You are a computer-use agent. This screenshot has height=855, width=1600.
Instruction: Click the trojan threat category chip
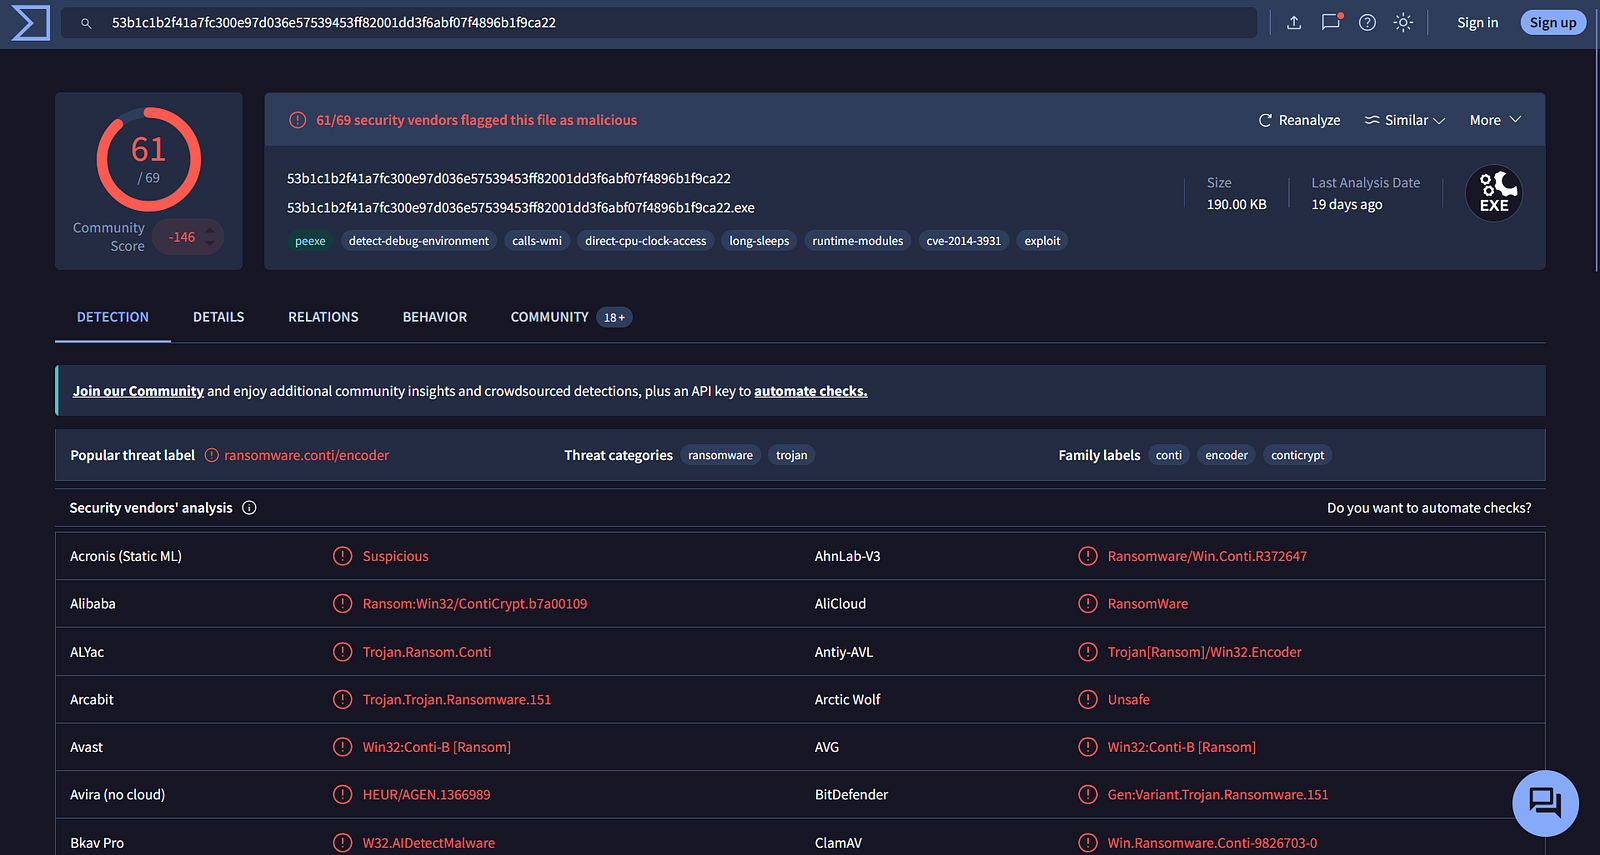pos(792,455)
